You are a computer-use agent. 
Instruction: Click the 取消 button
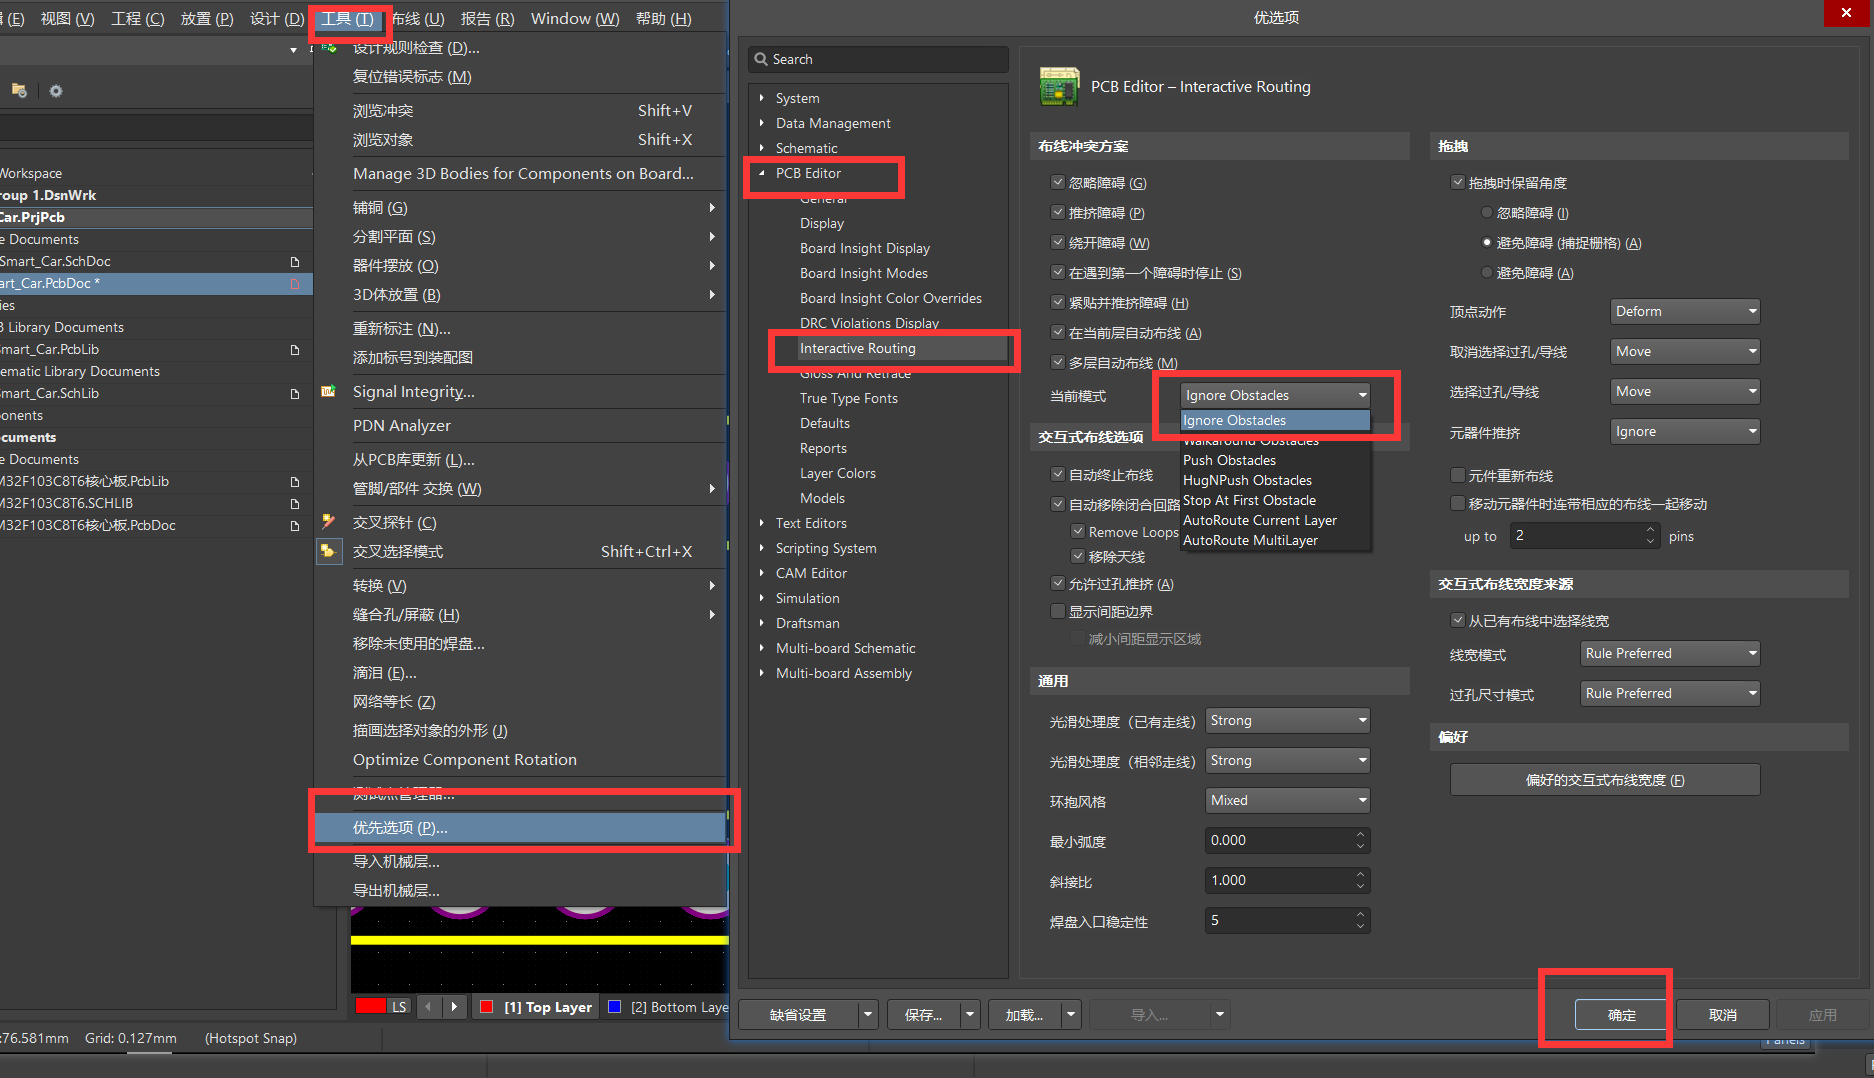point(1722,1015)
